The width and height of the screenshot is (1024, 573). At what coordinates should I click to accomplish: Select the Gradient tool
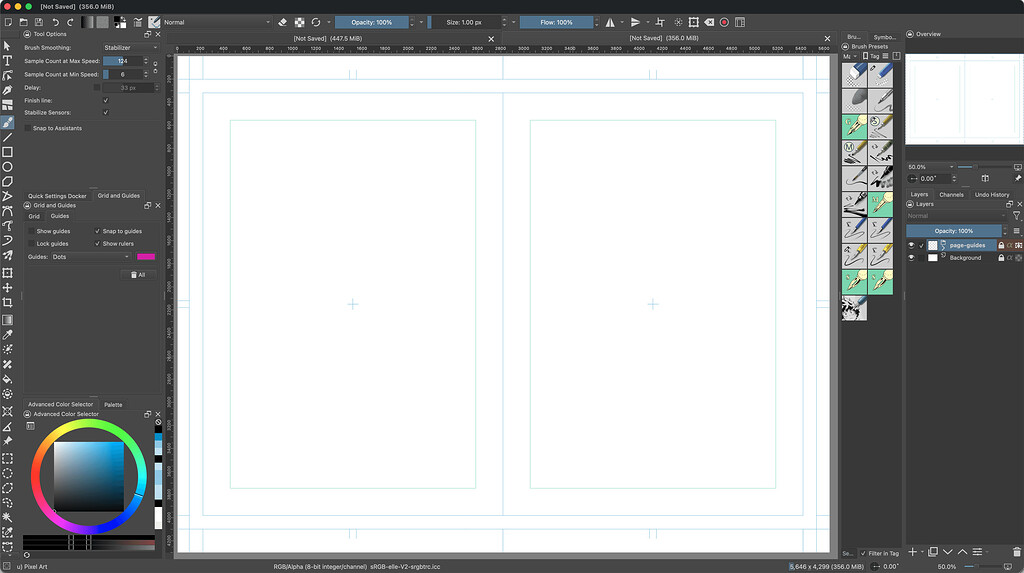[7, 320]
